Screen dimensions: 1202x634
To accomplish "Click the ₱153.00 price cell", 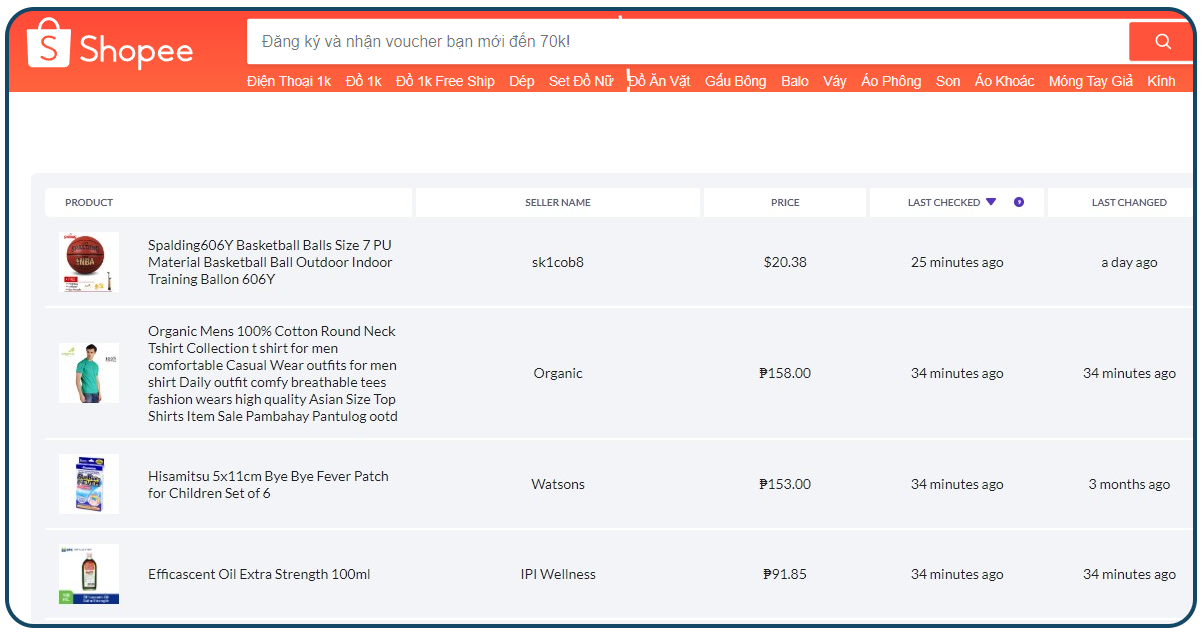I will coord(785,484).
